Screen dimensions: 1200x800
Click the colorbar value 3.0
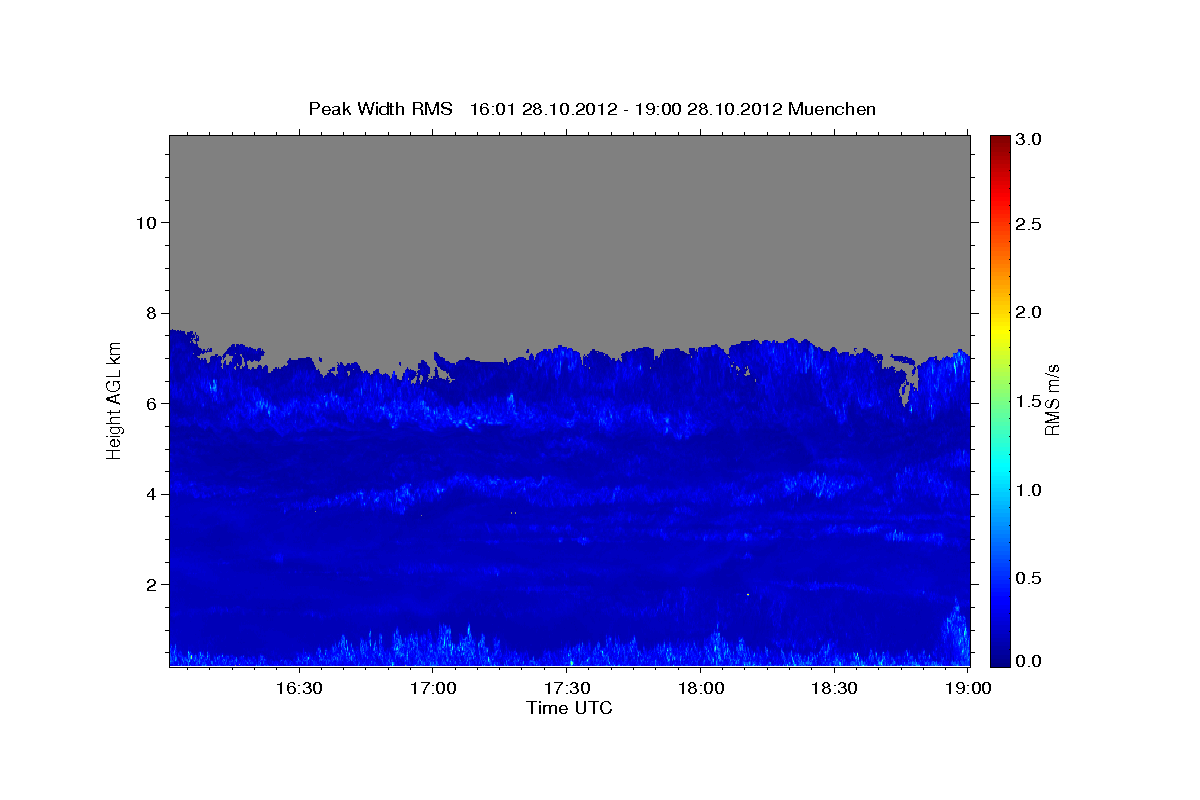point(1029,140)
